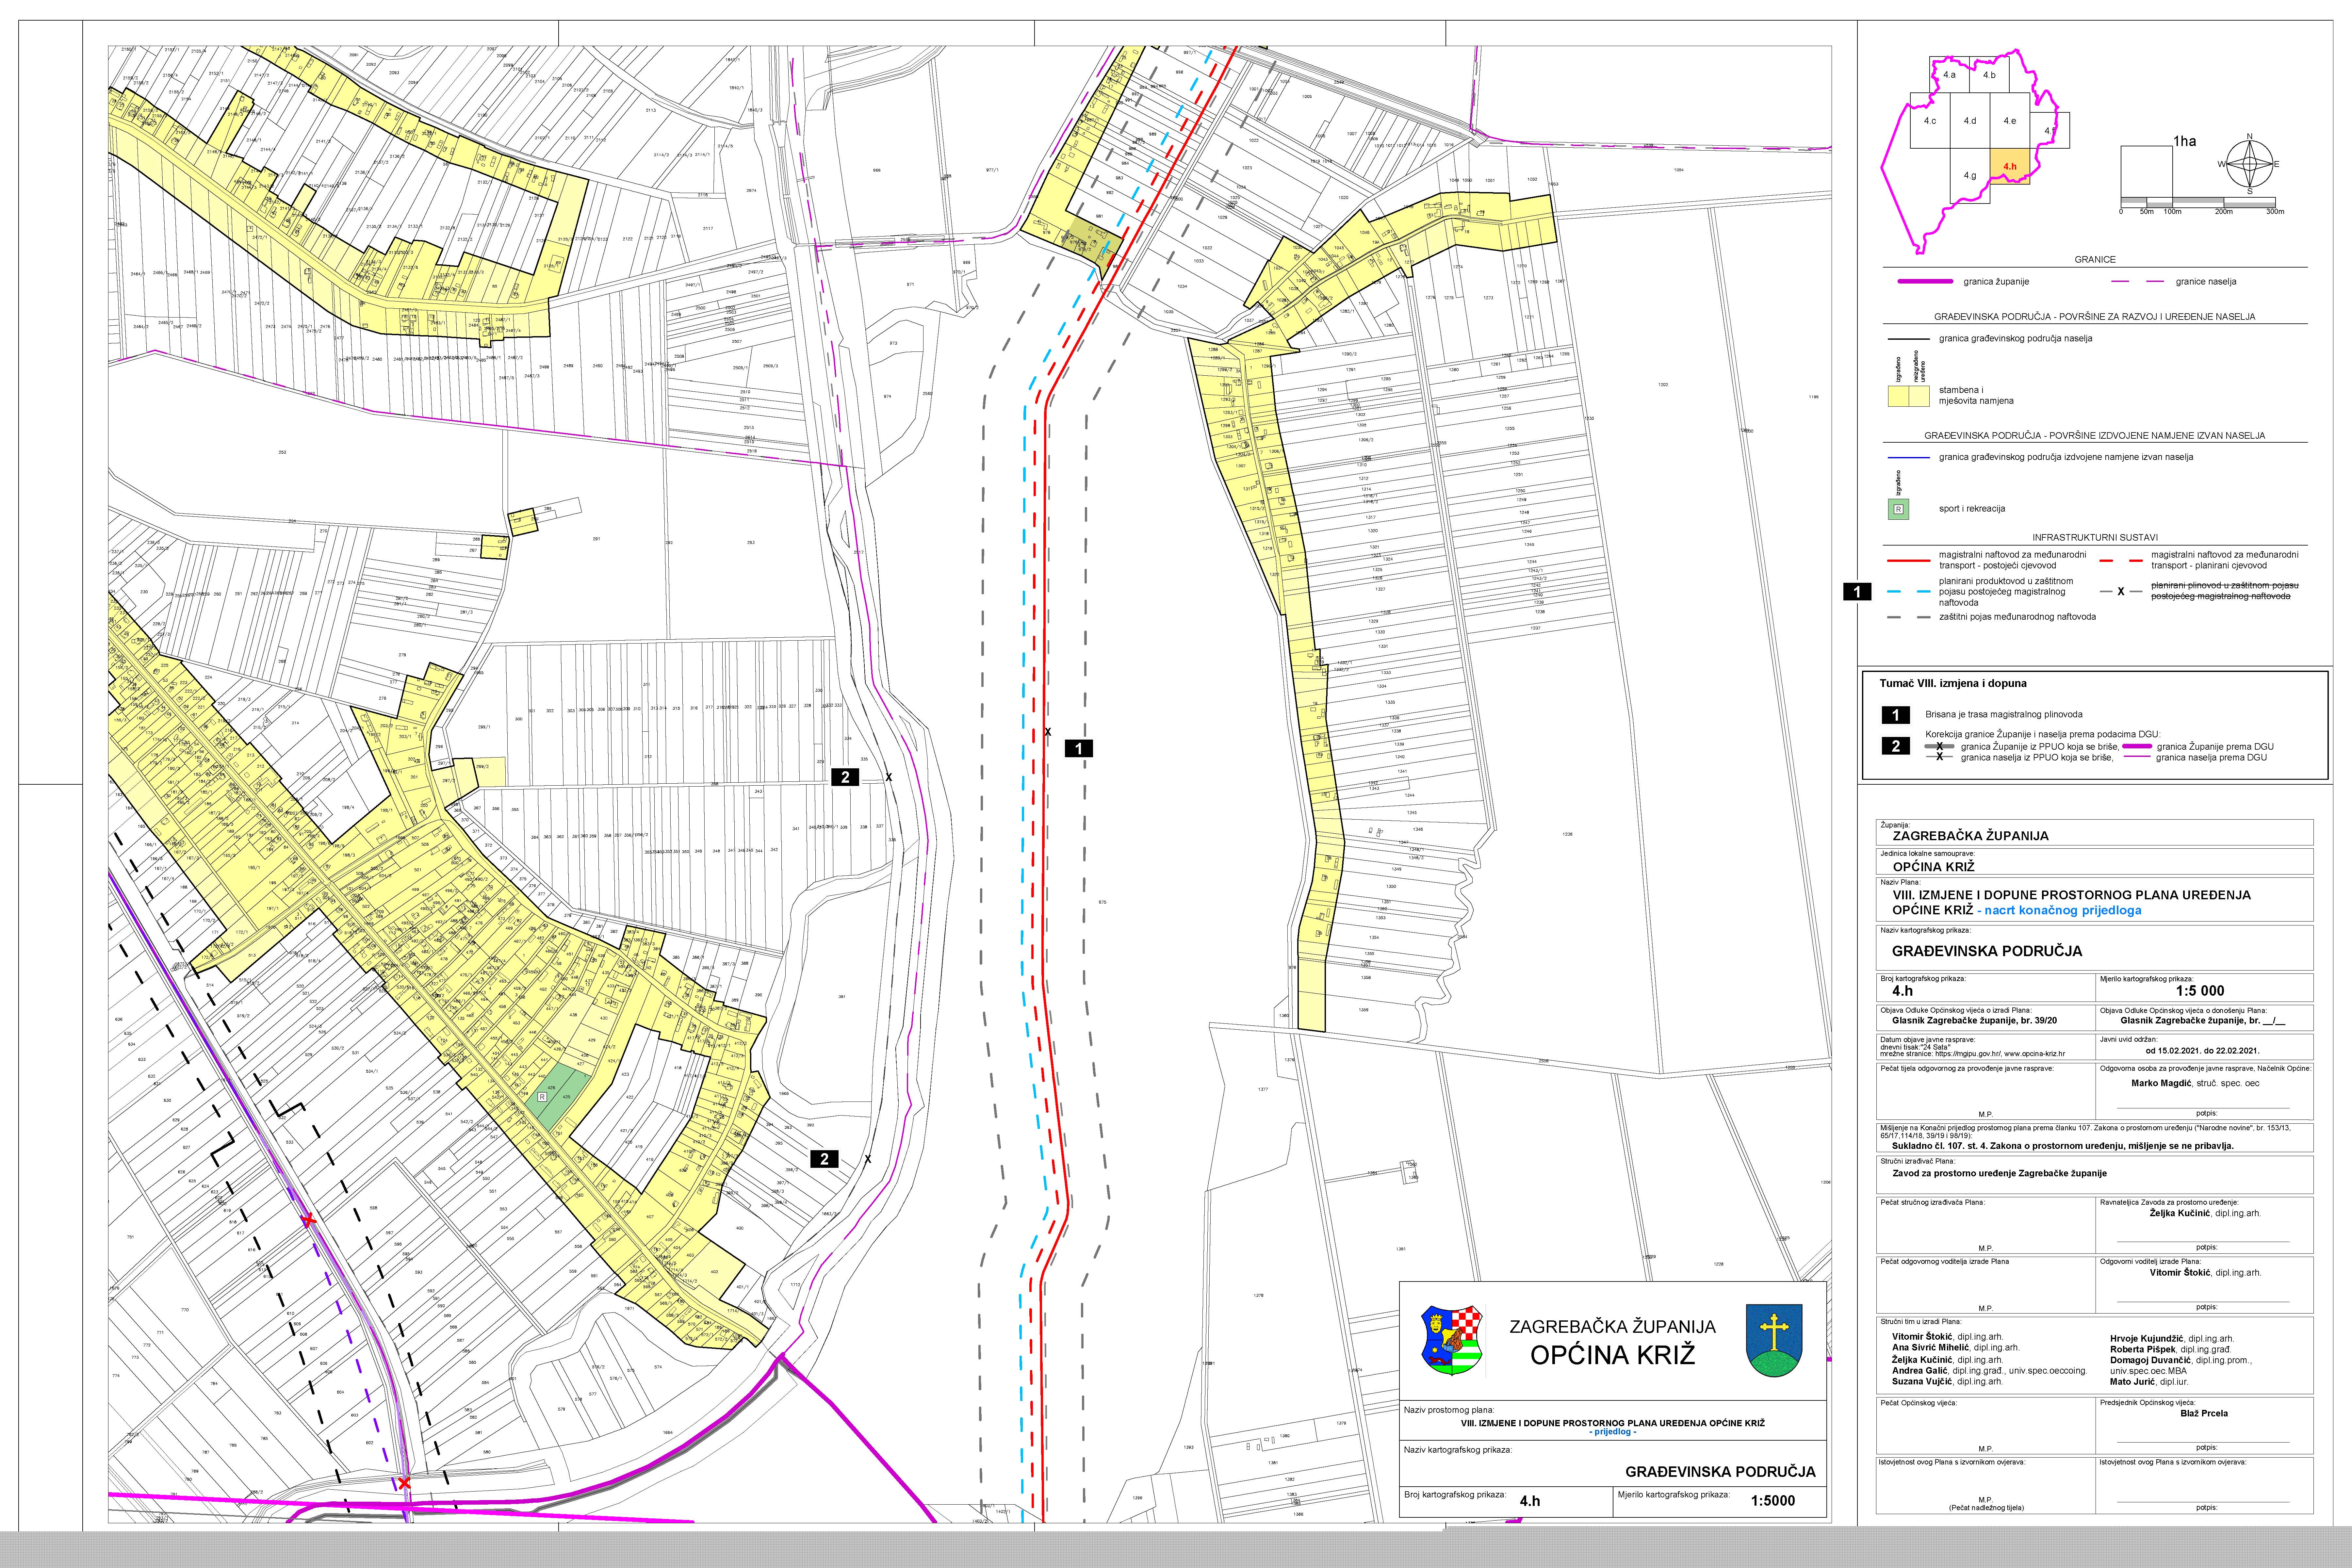This screenshot has width=2352, height=1568.
Task: Click the 'sport i rekreacija' legend label
Action: [1972, 509]
